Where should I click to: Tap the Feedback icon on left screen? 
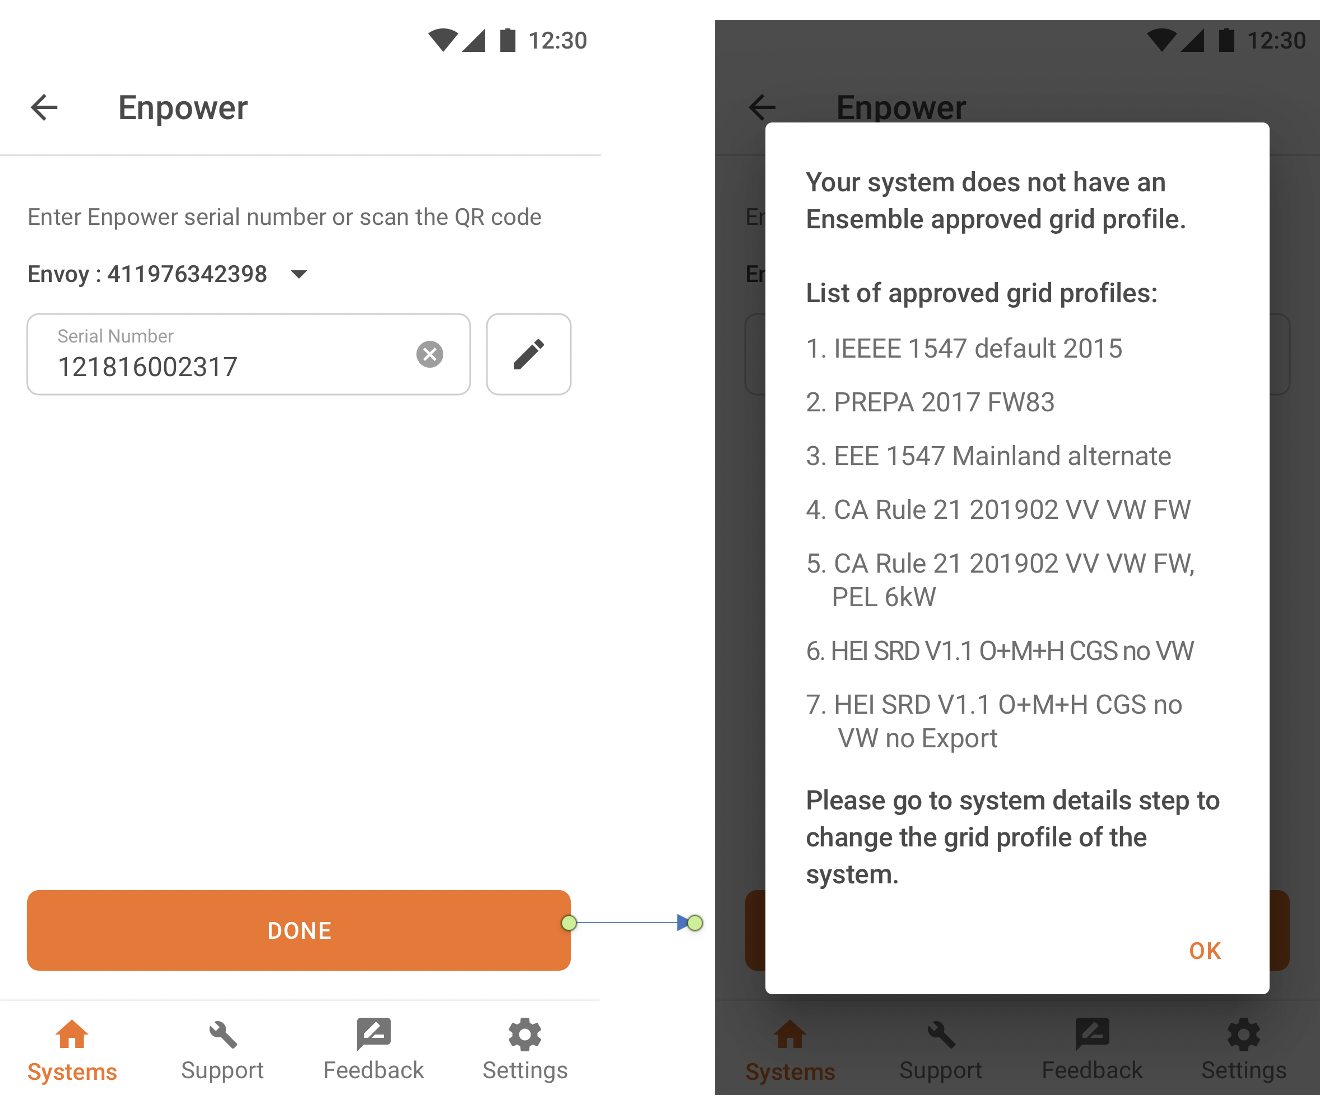[x=373, y=1035]
